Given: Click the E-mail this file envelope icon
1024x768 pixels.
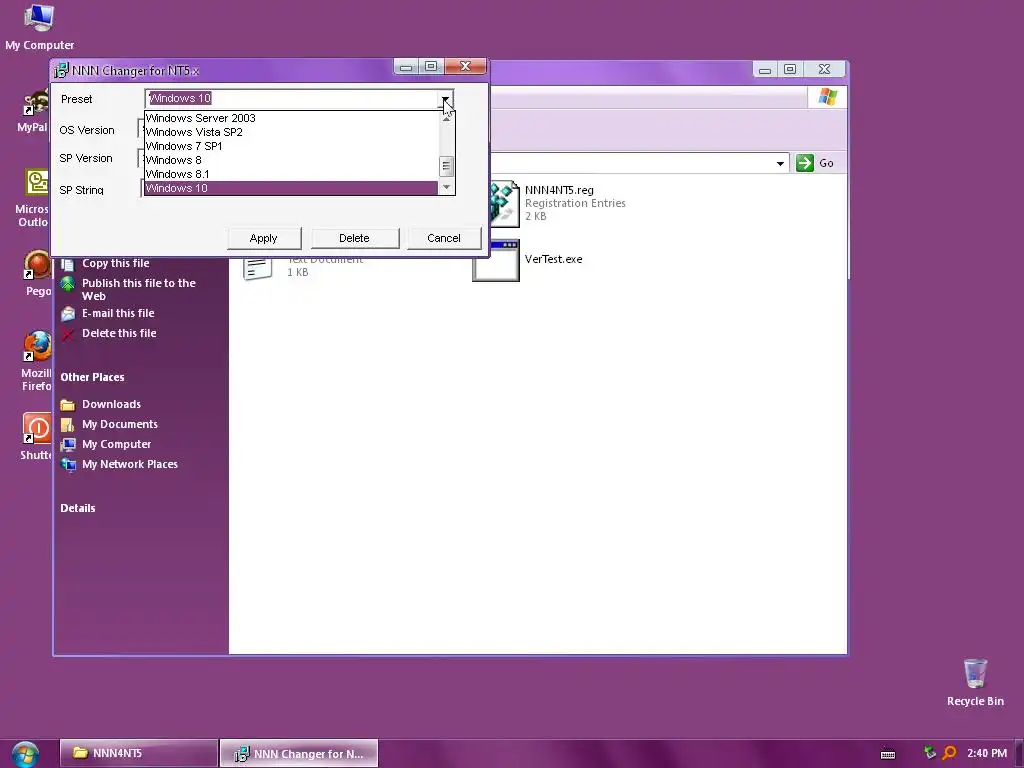Looking at the screenshot, I should point(68,314).
